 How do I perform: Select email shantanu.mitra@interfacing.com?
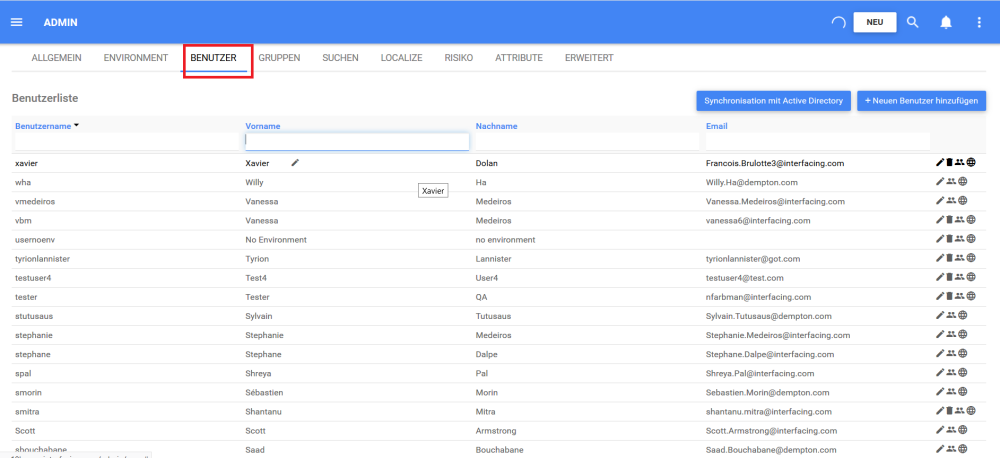tap(769, 411)
